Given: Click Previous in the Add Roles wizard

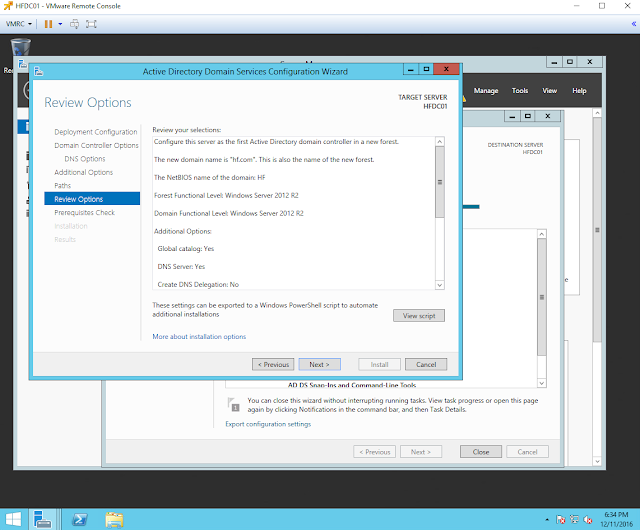Looking at the screenshot, I should click(x=374, y=452).
